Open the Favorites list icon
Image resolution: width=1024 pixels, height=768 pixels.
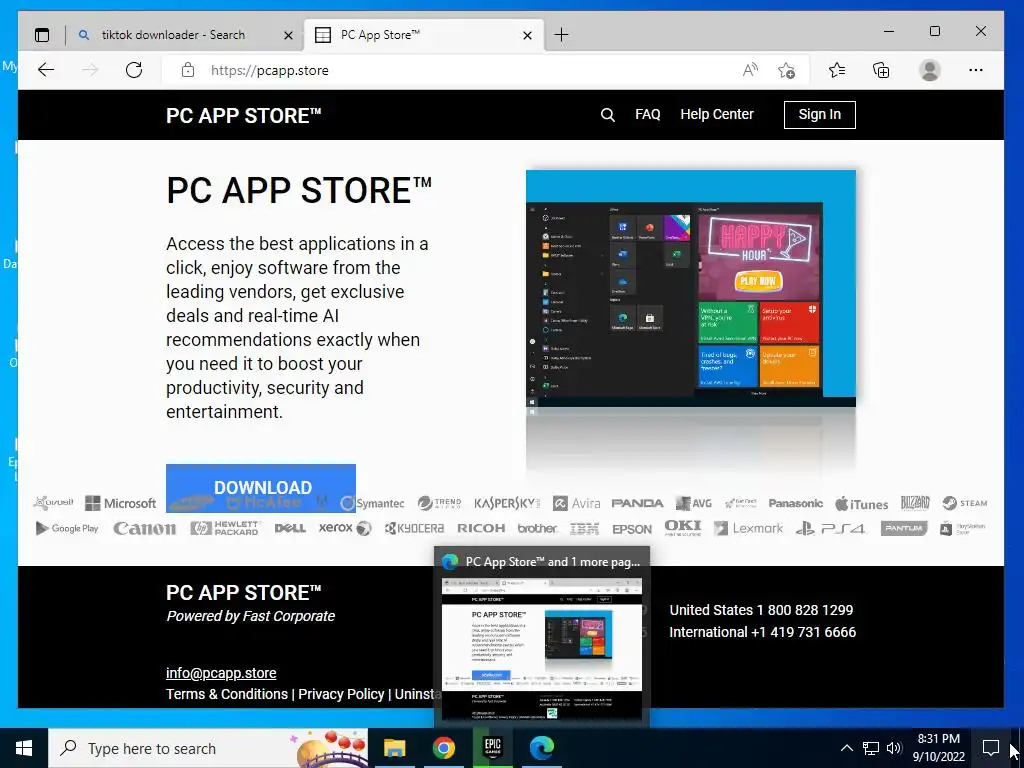click(x=837, y=70)
